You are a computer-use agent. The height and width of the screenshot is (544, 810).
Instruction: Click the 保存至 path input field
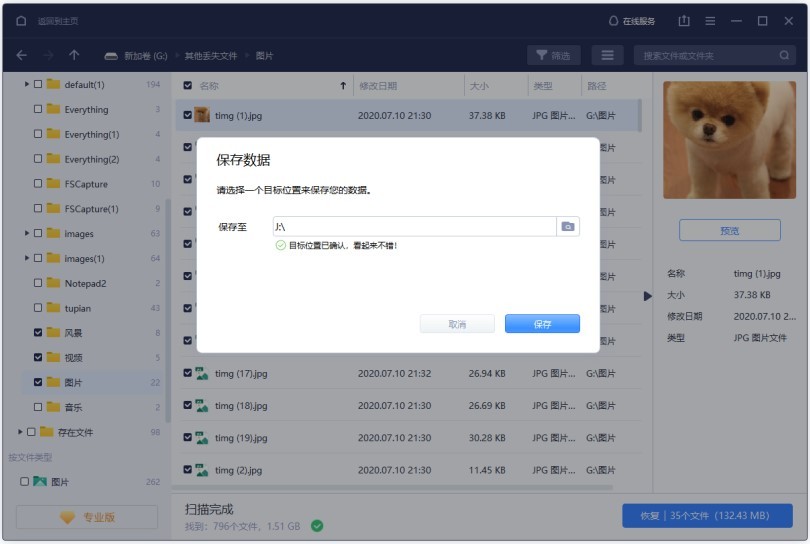pos(414,226)
